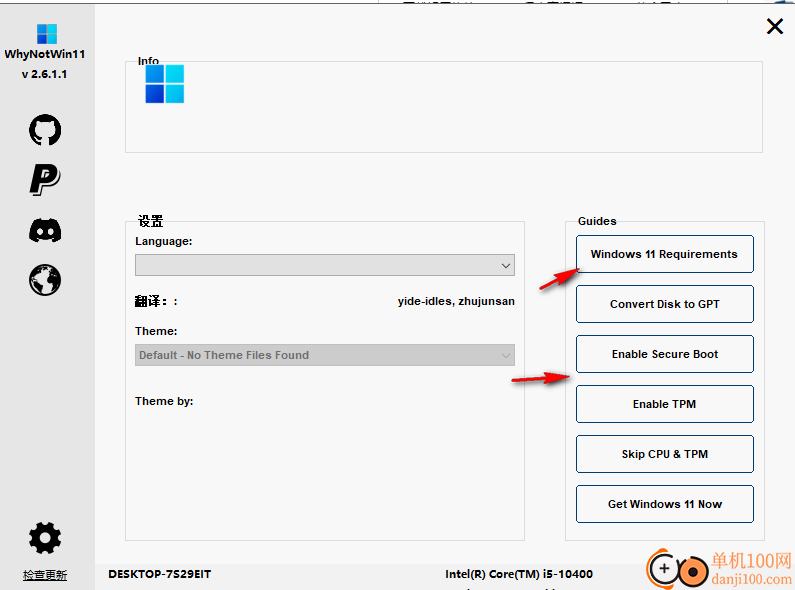
Task: Click the Intel(R) Core(TM) i5-10400 text
Action: 519,574
